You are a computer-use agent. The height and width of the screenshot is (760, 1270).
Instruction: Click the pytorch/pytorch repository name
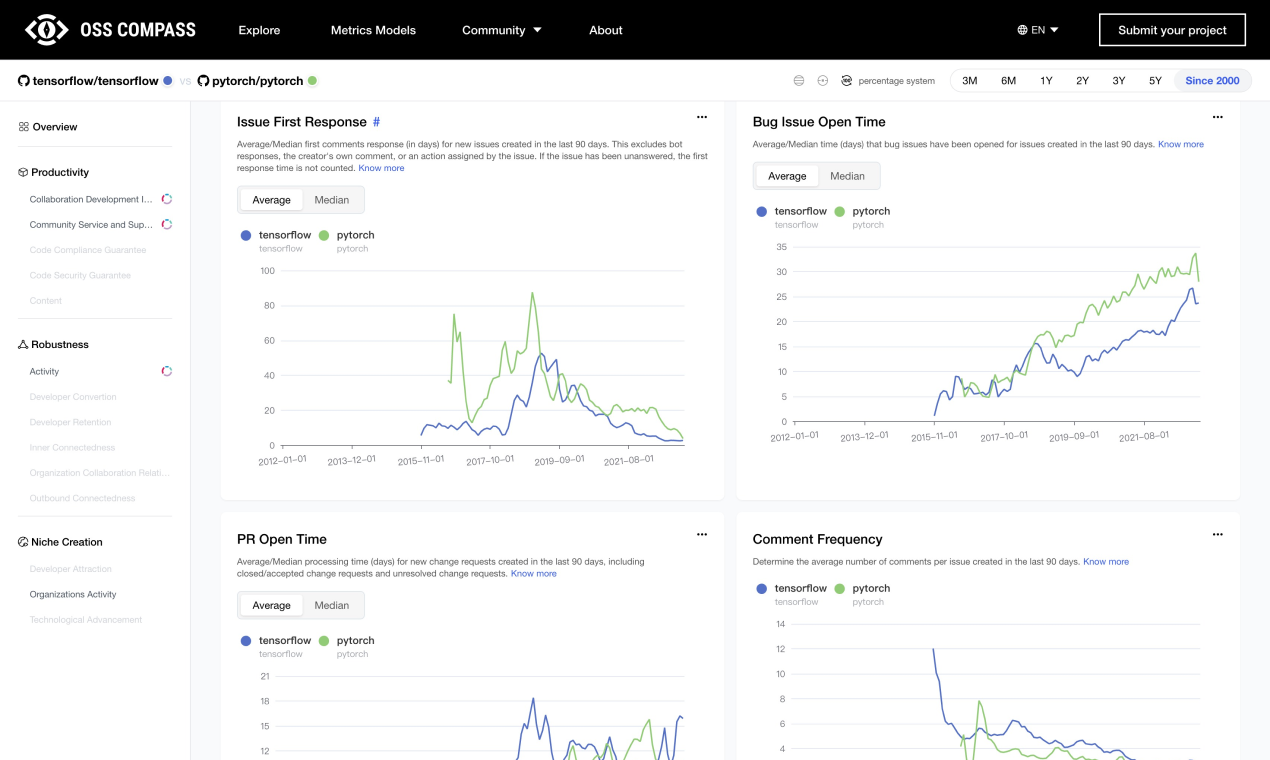pyautogui.click(x=257, y=81)
